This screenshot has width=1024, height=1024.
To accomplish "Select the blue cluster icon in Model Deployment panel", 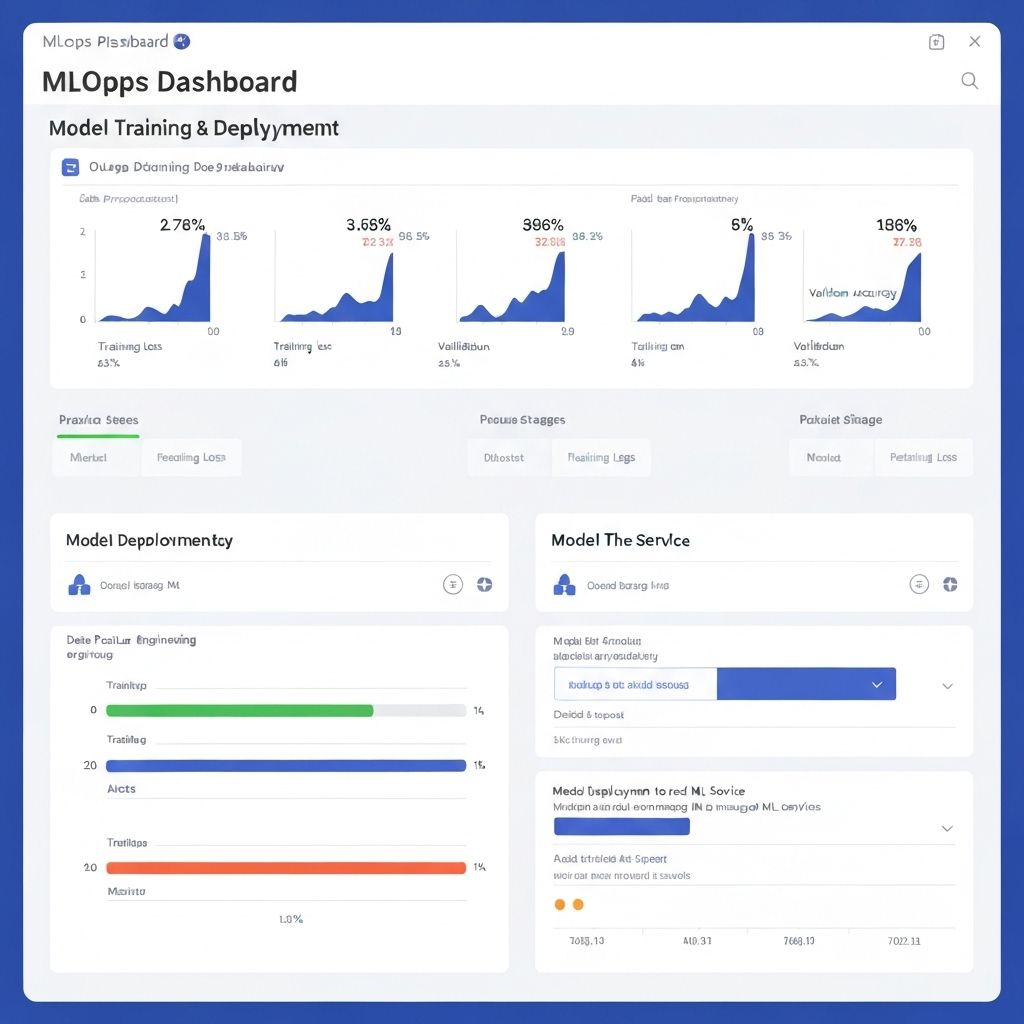I will pos(78,584).
